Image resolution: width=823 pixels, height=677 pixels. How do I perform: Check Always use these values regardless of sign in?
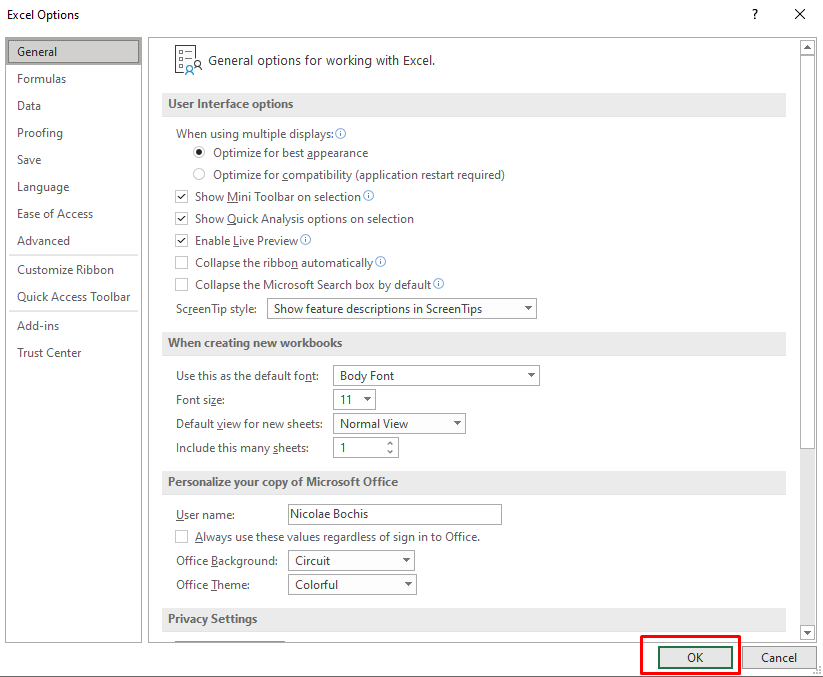click(182, 536)
